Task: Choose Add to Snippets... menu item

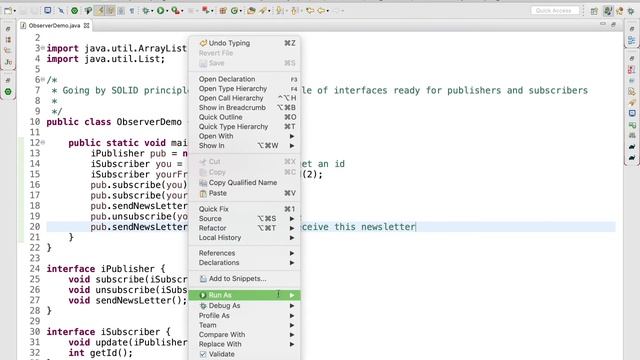Action: (x=244, y=279)
